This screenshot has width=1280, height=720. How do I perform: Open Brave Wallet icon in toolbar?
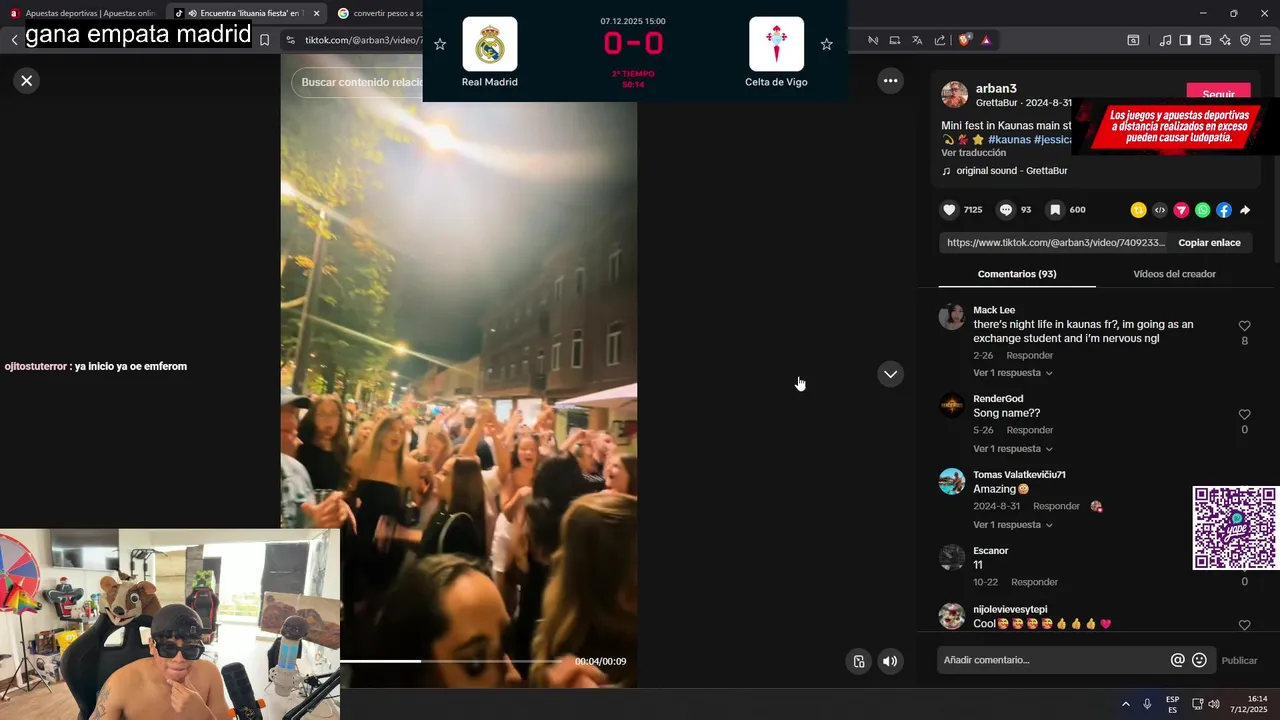click(1205, 40)
